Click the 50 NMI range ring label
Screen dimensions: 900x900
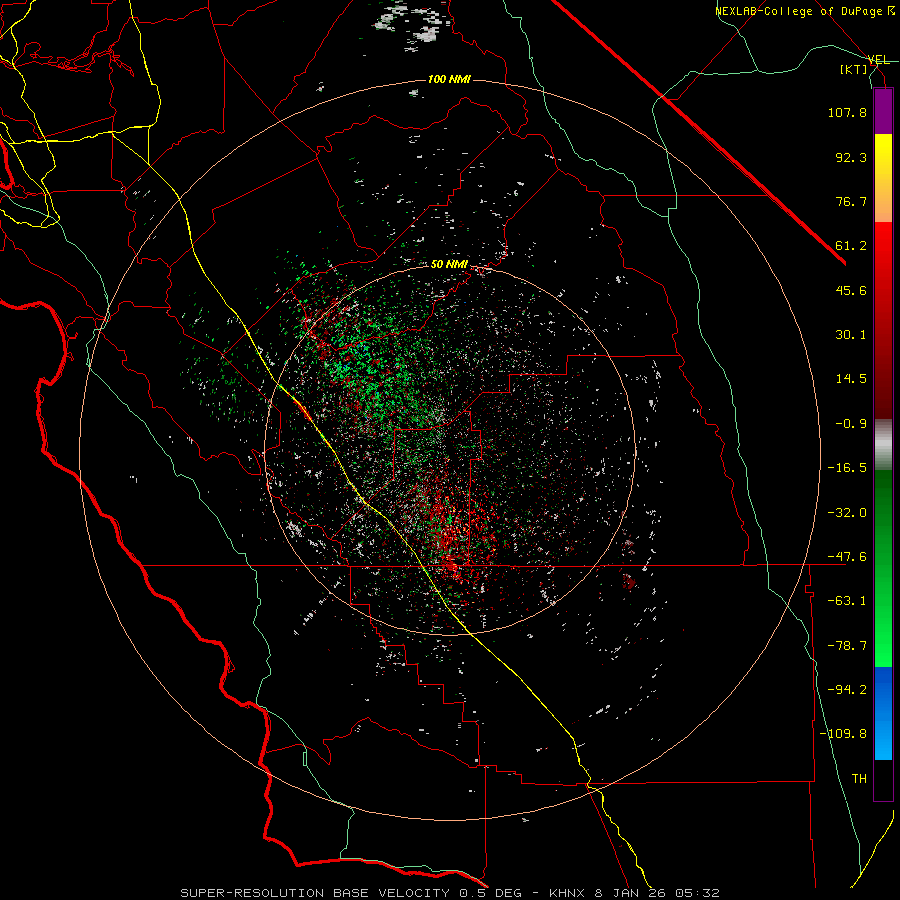pyautogui.click(x=449, y=265)
